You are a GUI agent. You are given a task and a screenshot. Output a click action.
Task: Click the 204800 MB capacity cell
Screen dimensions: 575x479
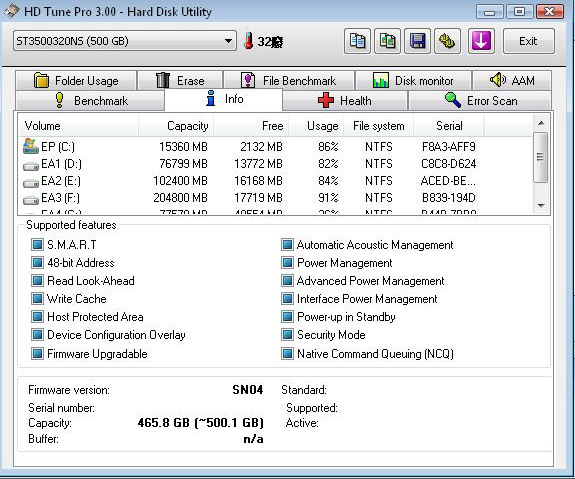pos(180,198)
